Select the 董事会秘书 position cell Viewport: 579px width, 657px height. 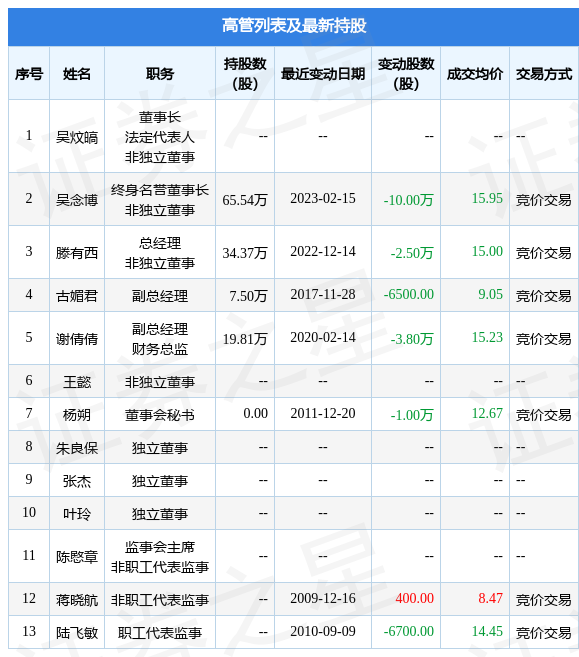160,415
